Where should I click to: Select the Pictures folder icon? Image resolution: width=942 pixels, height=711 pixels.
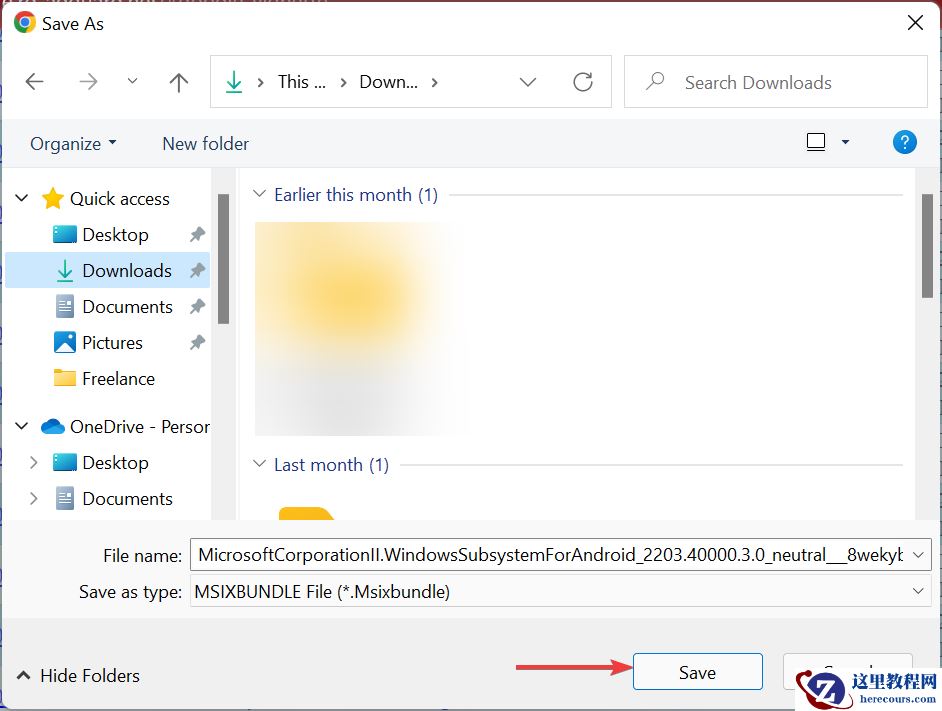click(x=62, y=342)
